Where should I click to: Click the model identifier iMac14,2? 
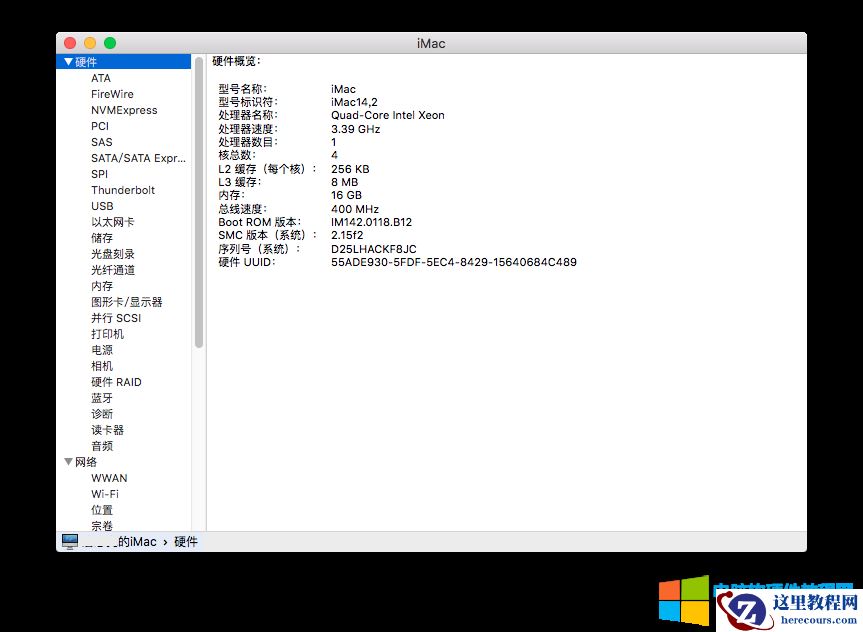(x=354, y=102)
